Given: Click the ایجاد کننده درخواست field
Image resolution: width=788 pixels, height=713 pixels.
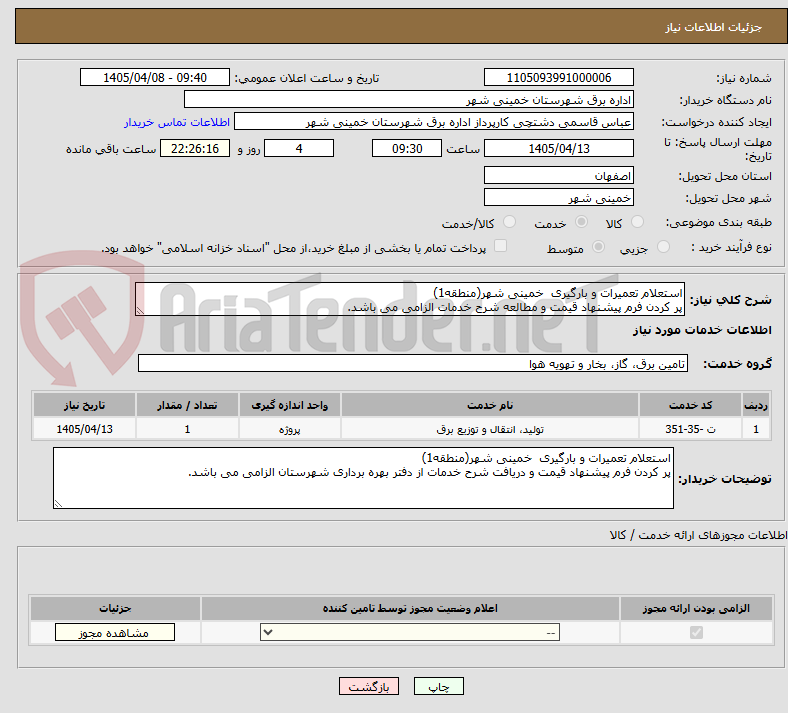Looking at the screenshot, I should [x=434, y=122].
